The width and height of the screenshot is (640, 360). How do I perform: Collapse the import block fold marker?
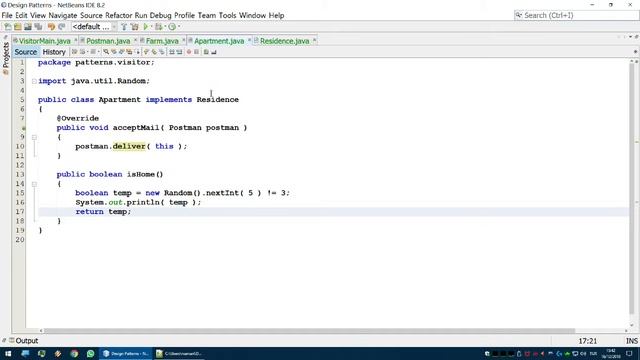tap(34, 81)
